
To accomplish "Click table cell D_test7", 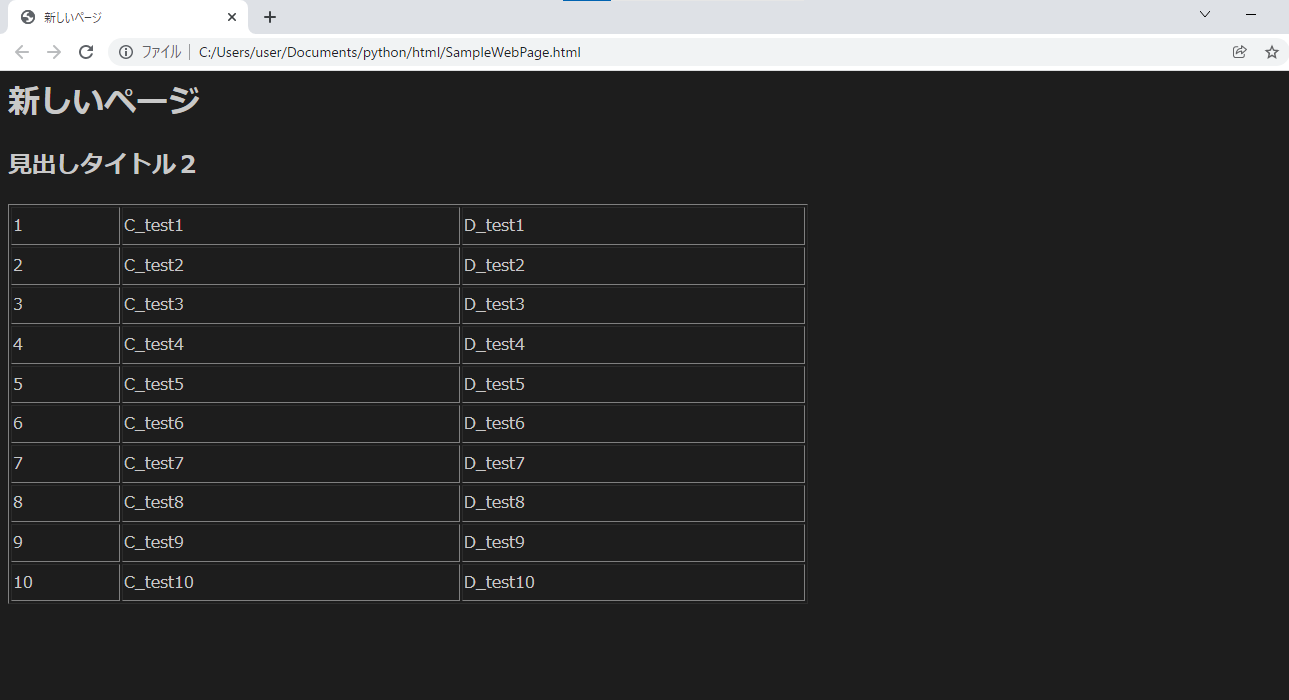I will (633, 463).
